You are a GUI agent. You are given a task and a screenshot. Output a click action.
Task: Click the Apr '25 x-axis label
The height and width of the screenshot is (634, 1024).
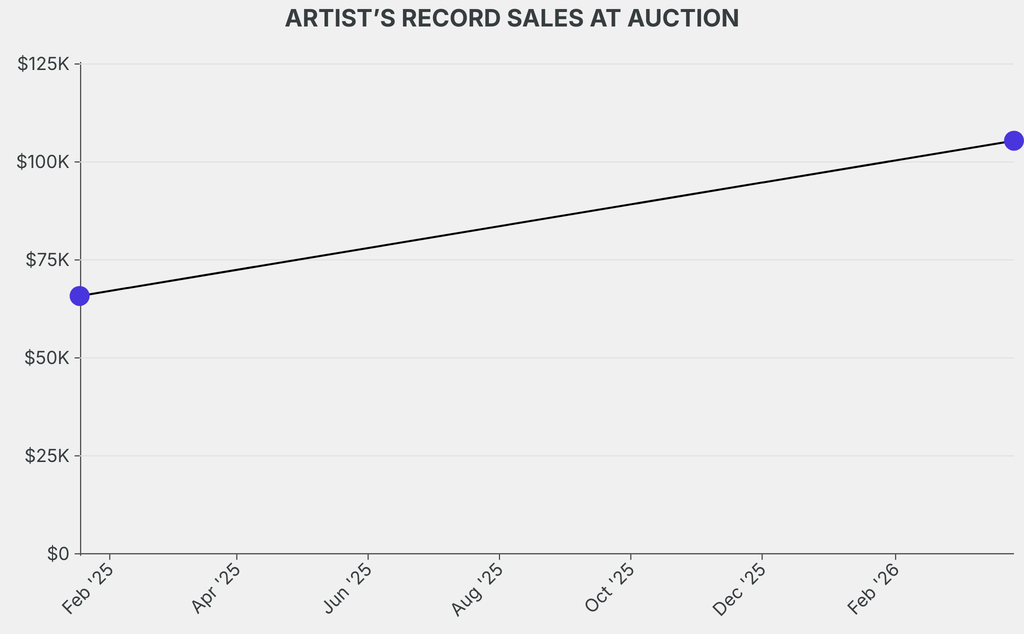[x=216, y=589]
